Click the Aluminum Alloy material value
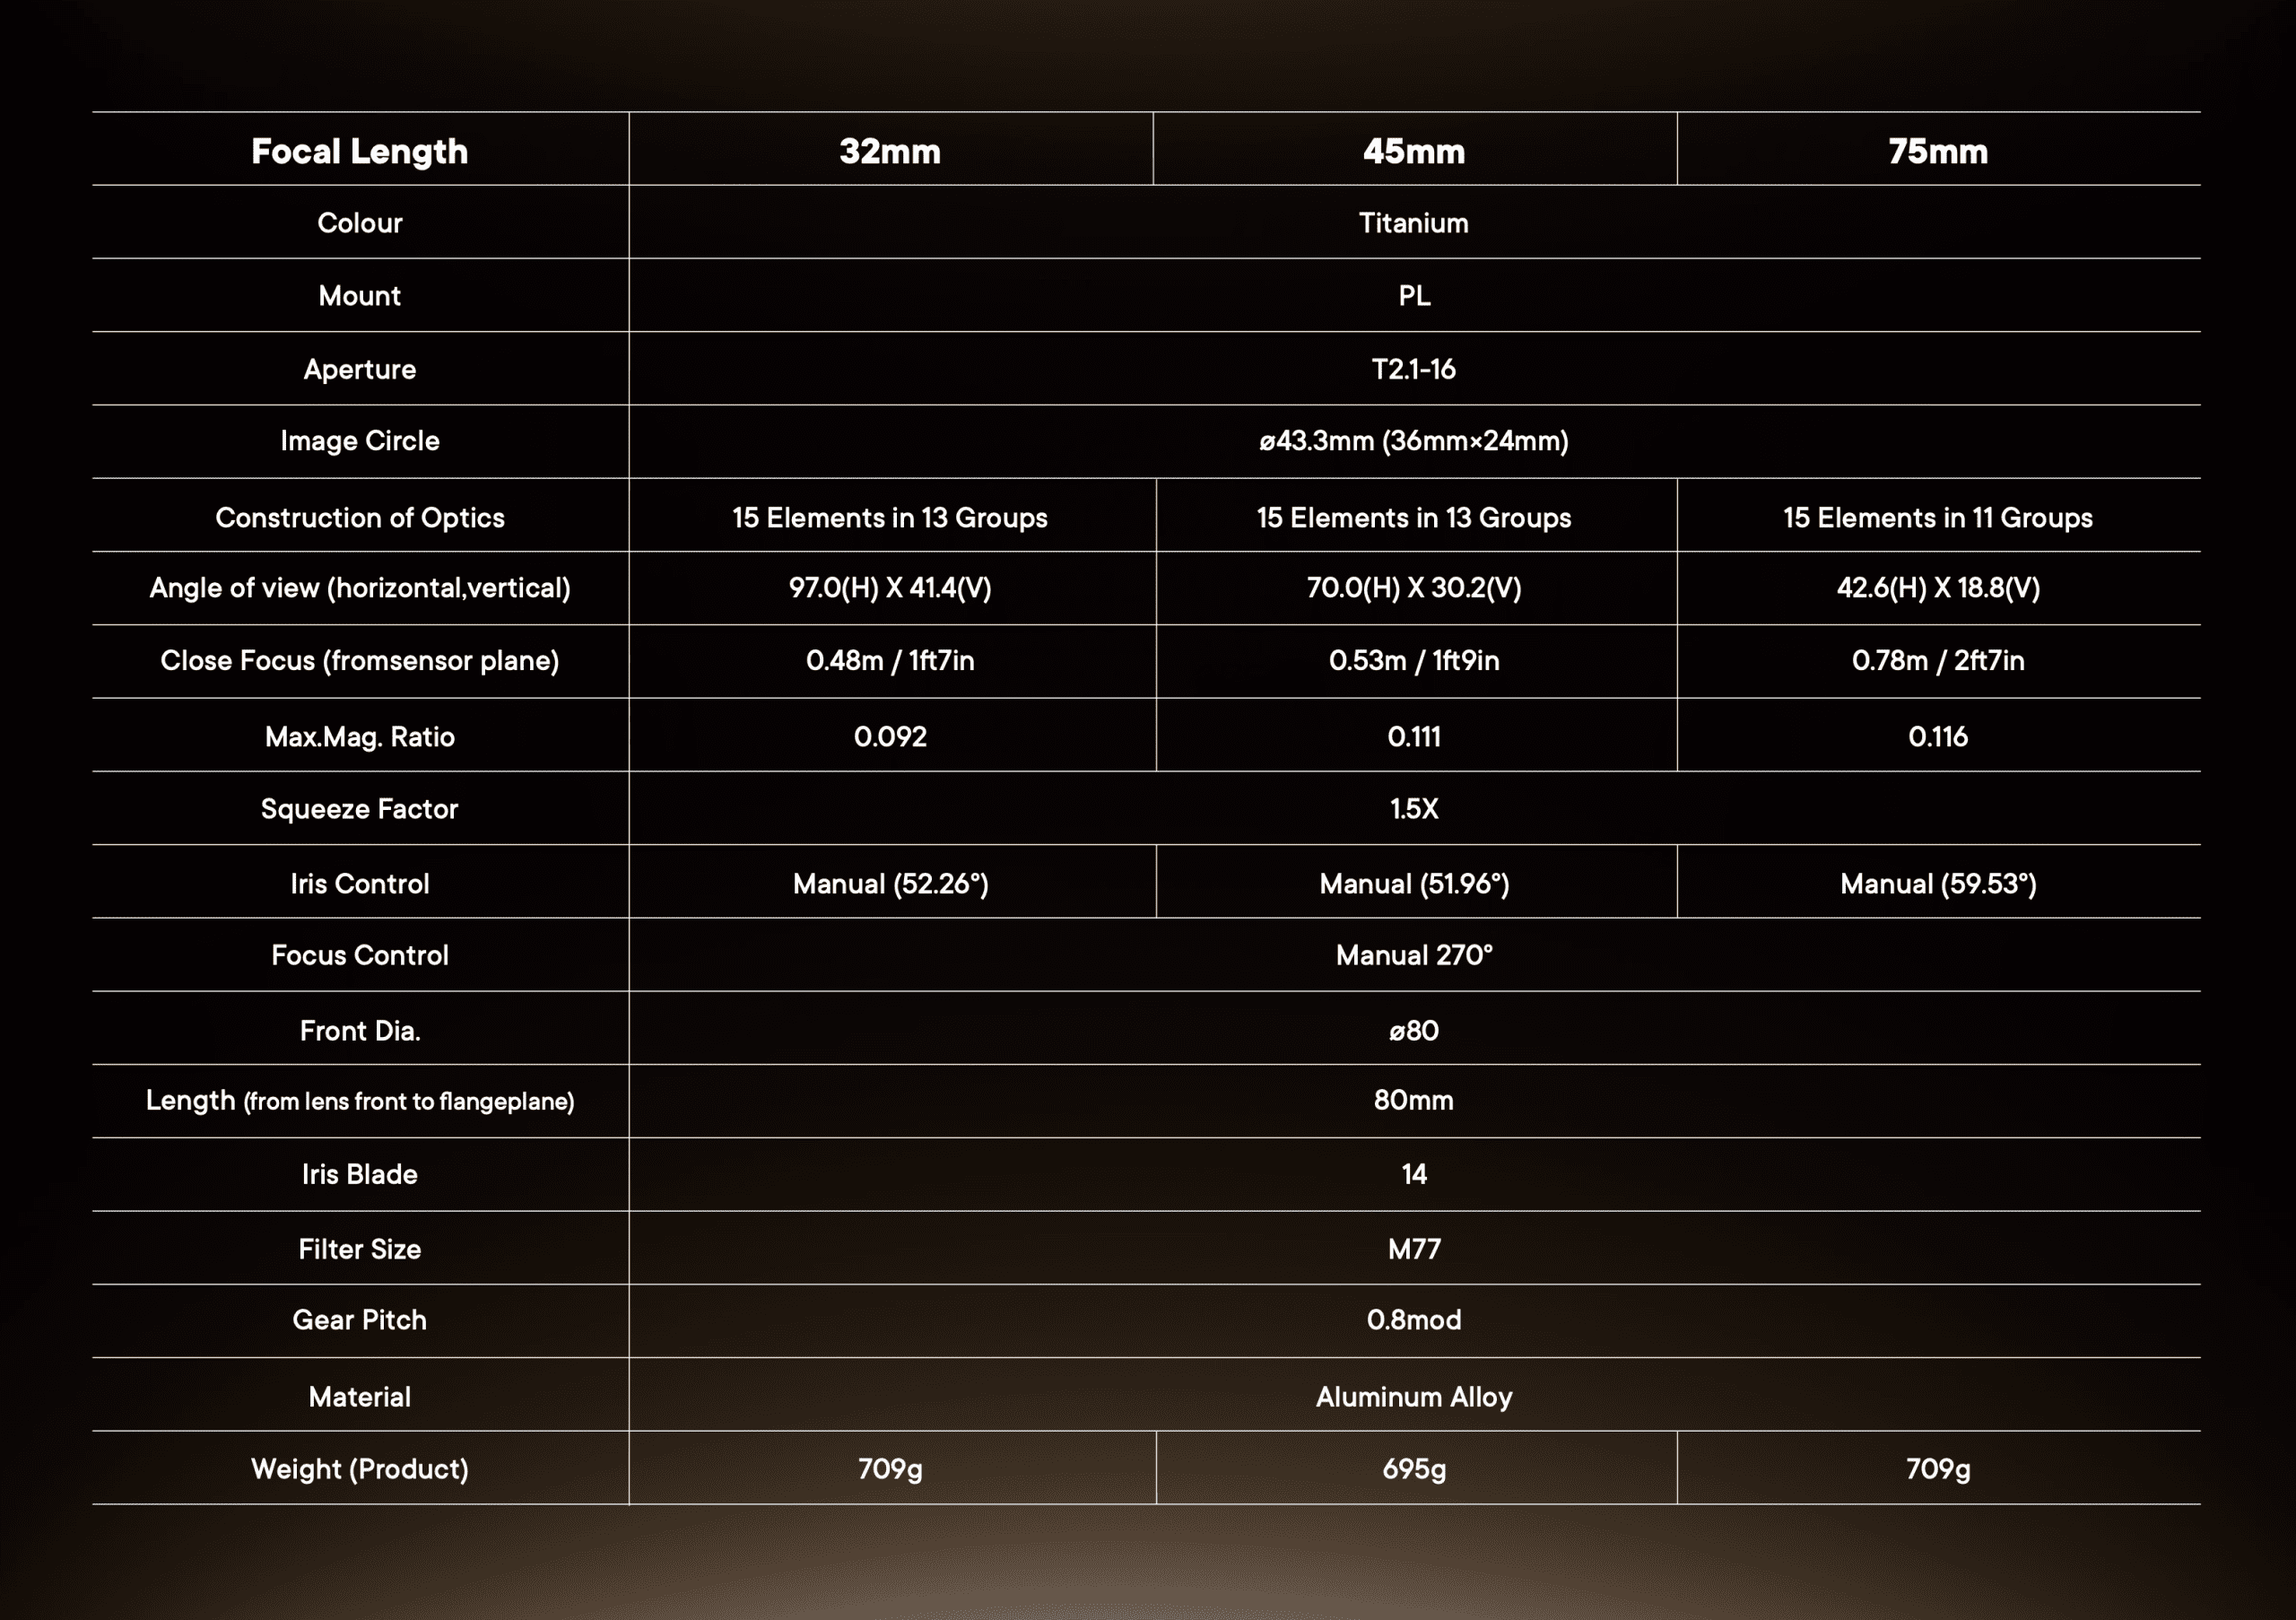Screen dimensions: 2296x1620 click(x=1413, y=1397)
